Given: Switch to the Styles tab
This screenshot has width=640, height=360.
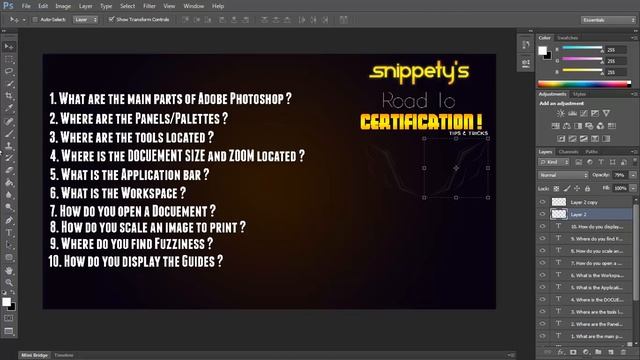Looking at the screenshot, I should [579, 94].
